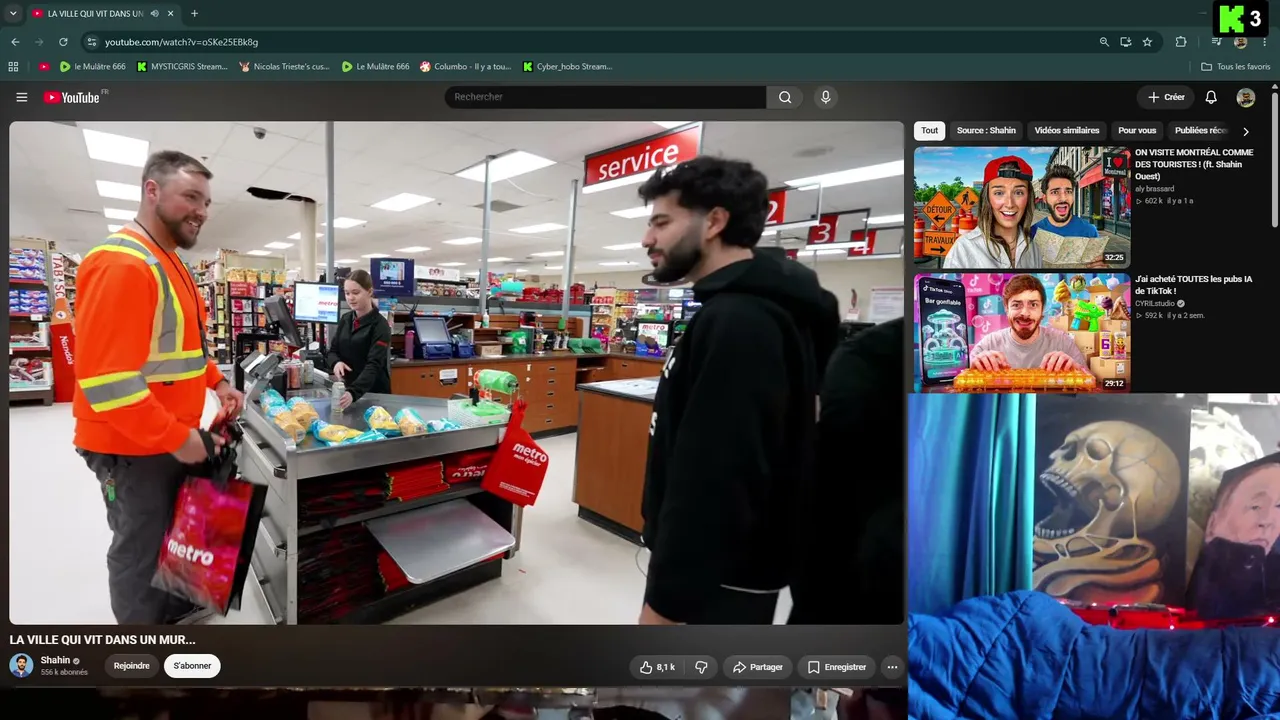This screenshot has width=1280, height=720.
Task: View site information in address bar
Action: (92, 42)
